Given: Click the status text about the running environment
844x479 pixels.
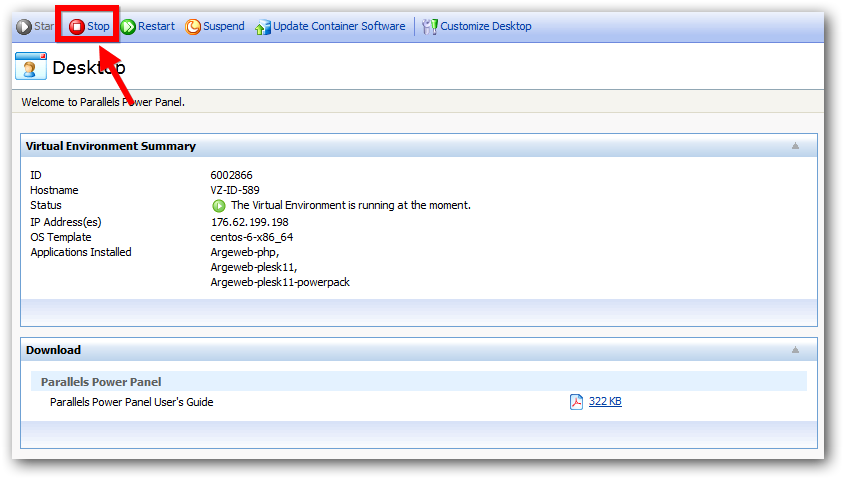Looking at the screenshot, I should coord(351,205).
